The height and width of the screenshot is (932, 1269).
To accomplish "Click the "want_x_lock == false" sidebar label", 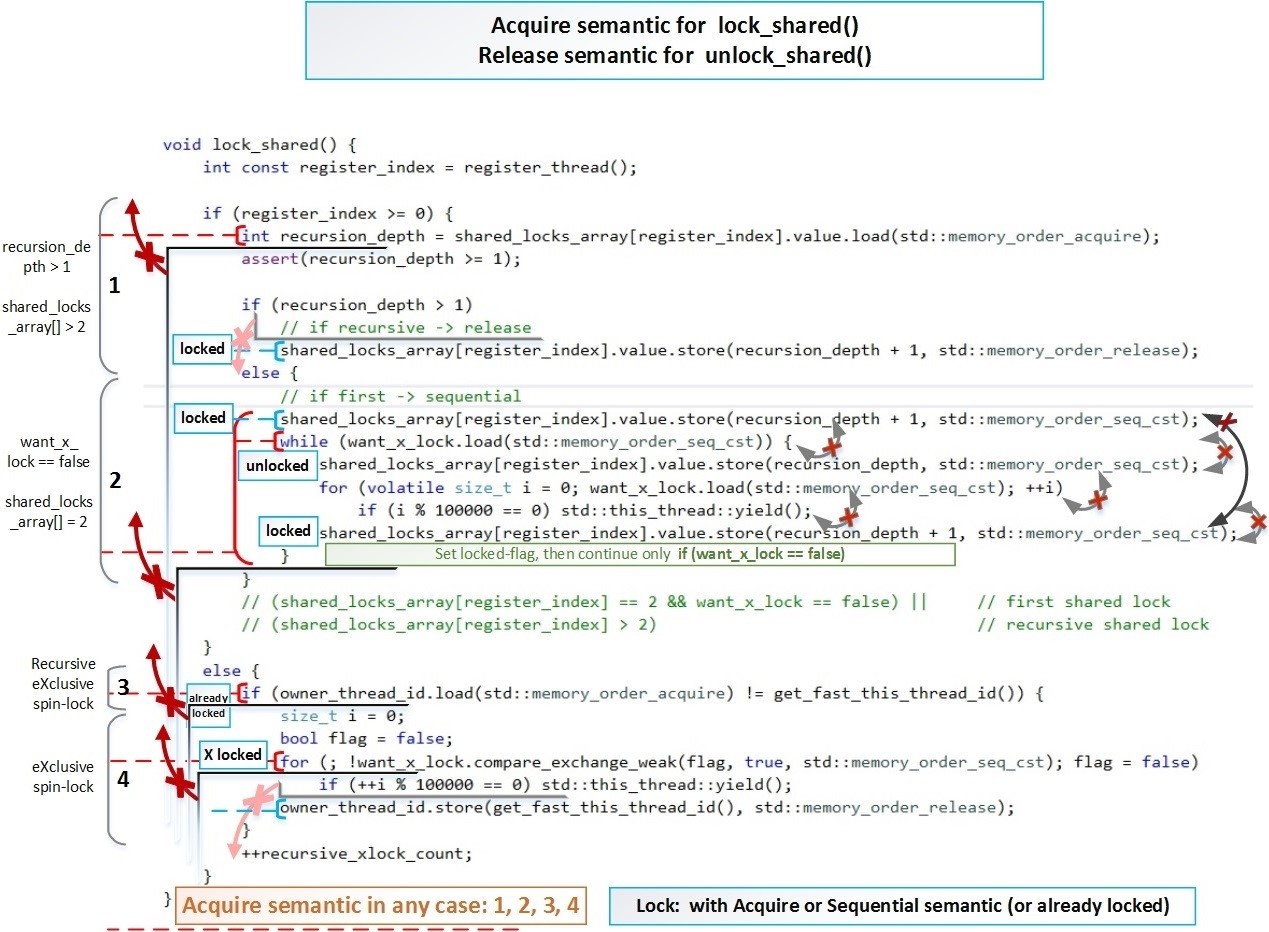I will [x=45, y=450].
